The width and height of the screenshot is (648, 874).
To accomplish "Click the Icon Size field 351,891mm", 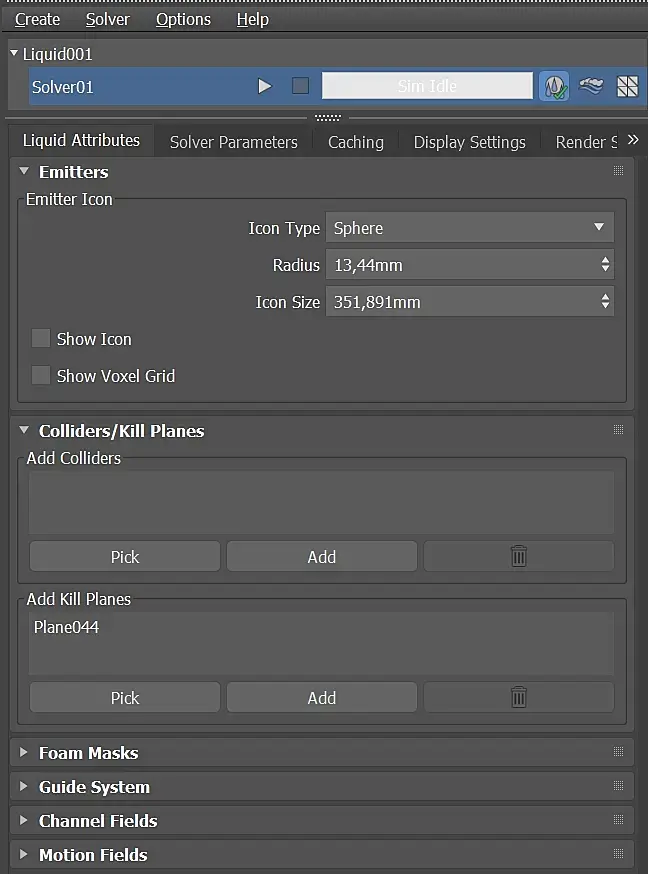I will tap(470, 301).
